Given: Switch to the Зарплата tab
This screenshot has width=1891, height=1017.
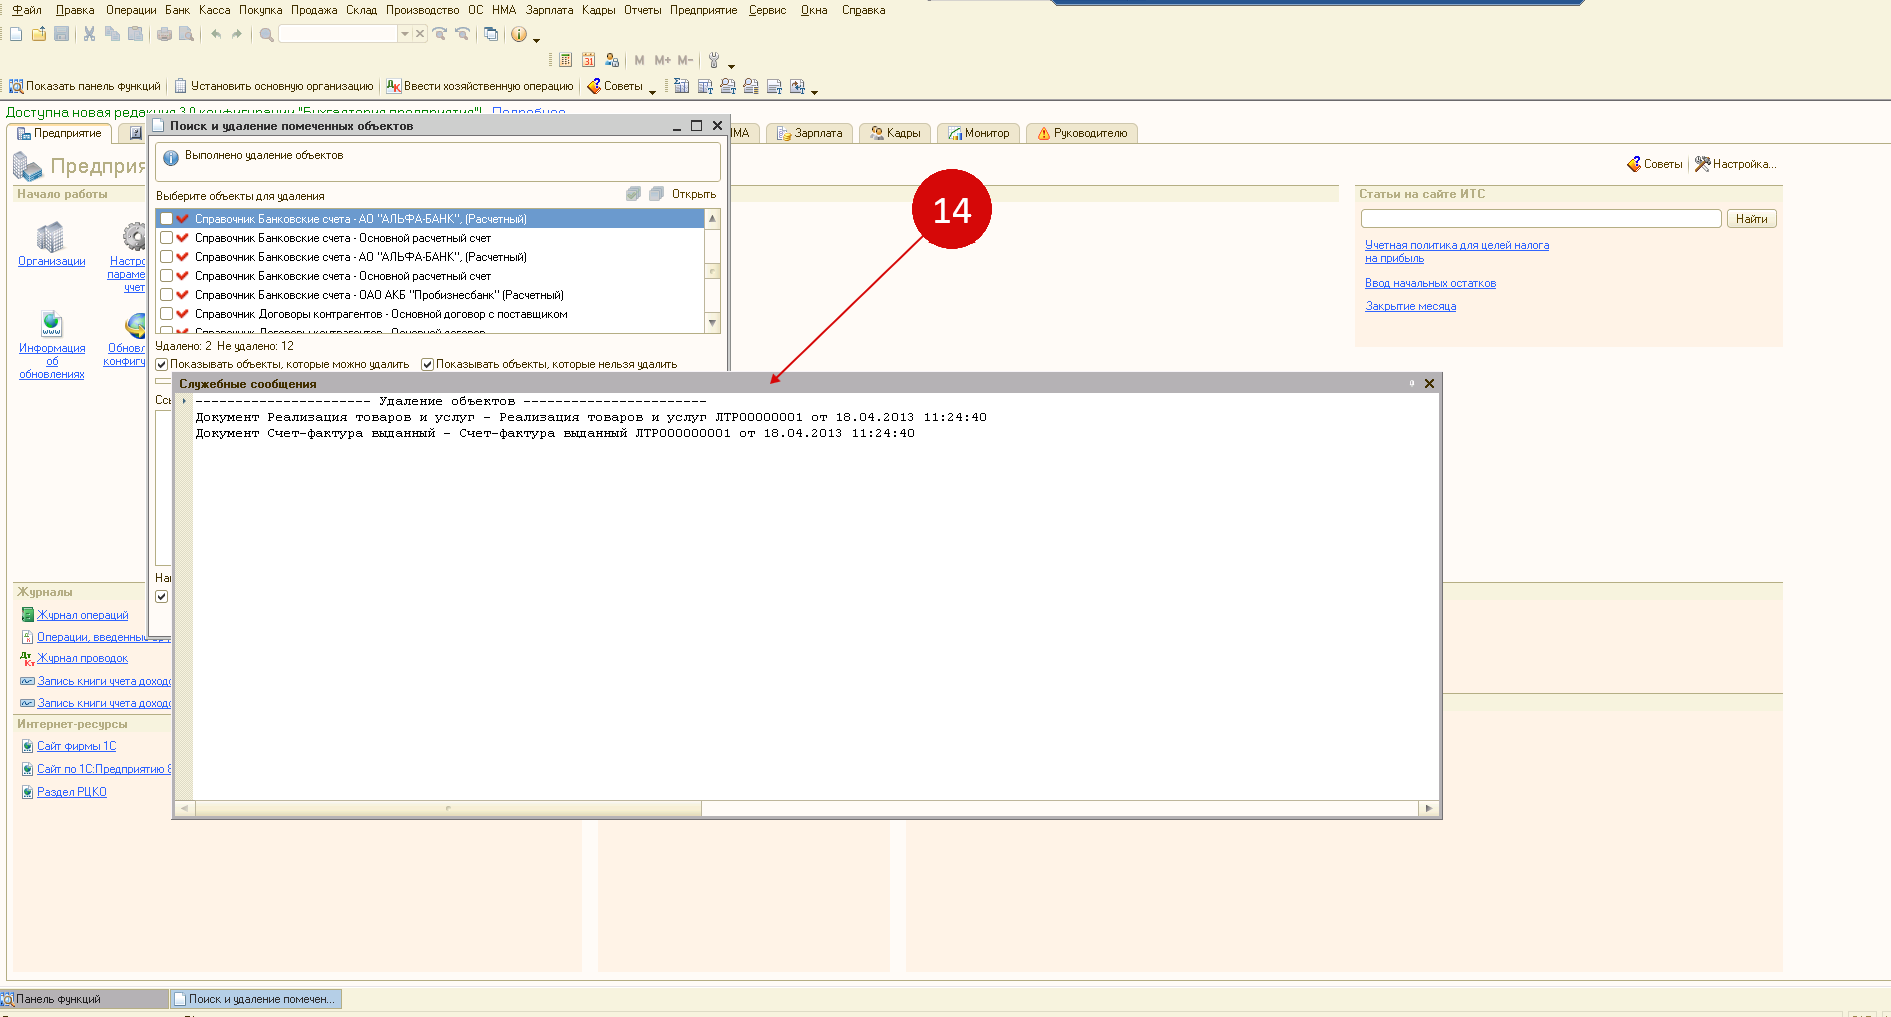Looking at the screenshot, I should click(x=811, y=133).
